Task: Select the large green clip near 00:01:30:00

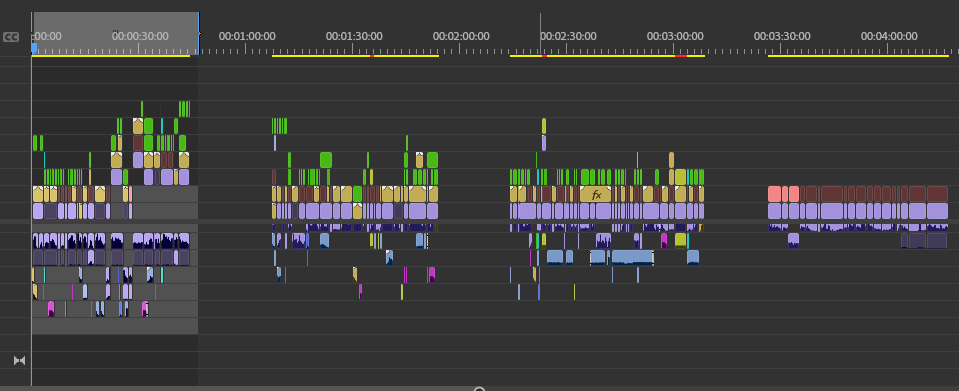Action: click(326, 160)
